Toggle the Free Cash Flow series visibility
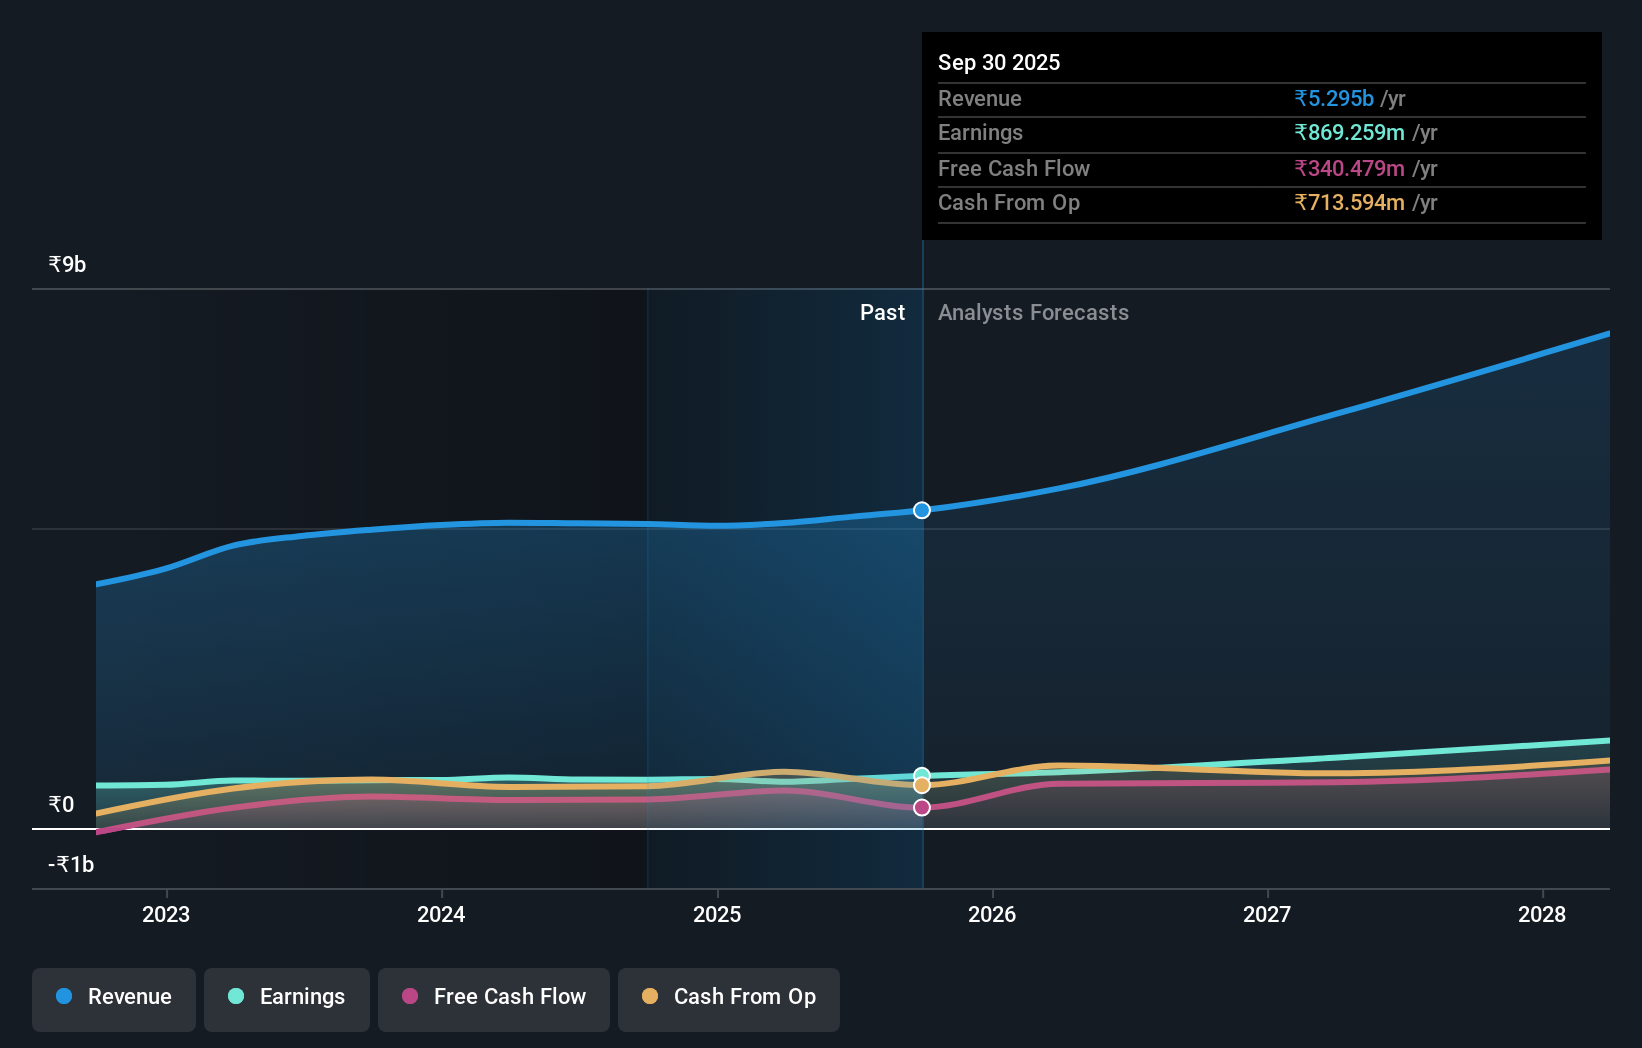The height and width of the screenshot is (1048, 1642). click(493, 999)
